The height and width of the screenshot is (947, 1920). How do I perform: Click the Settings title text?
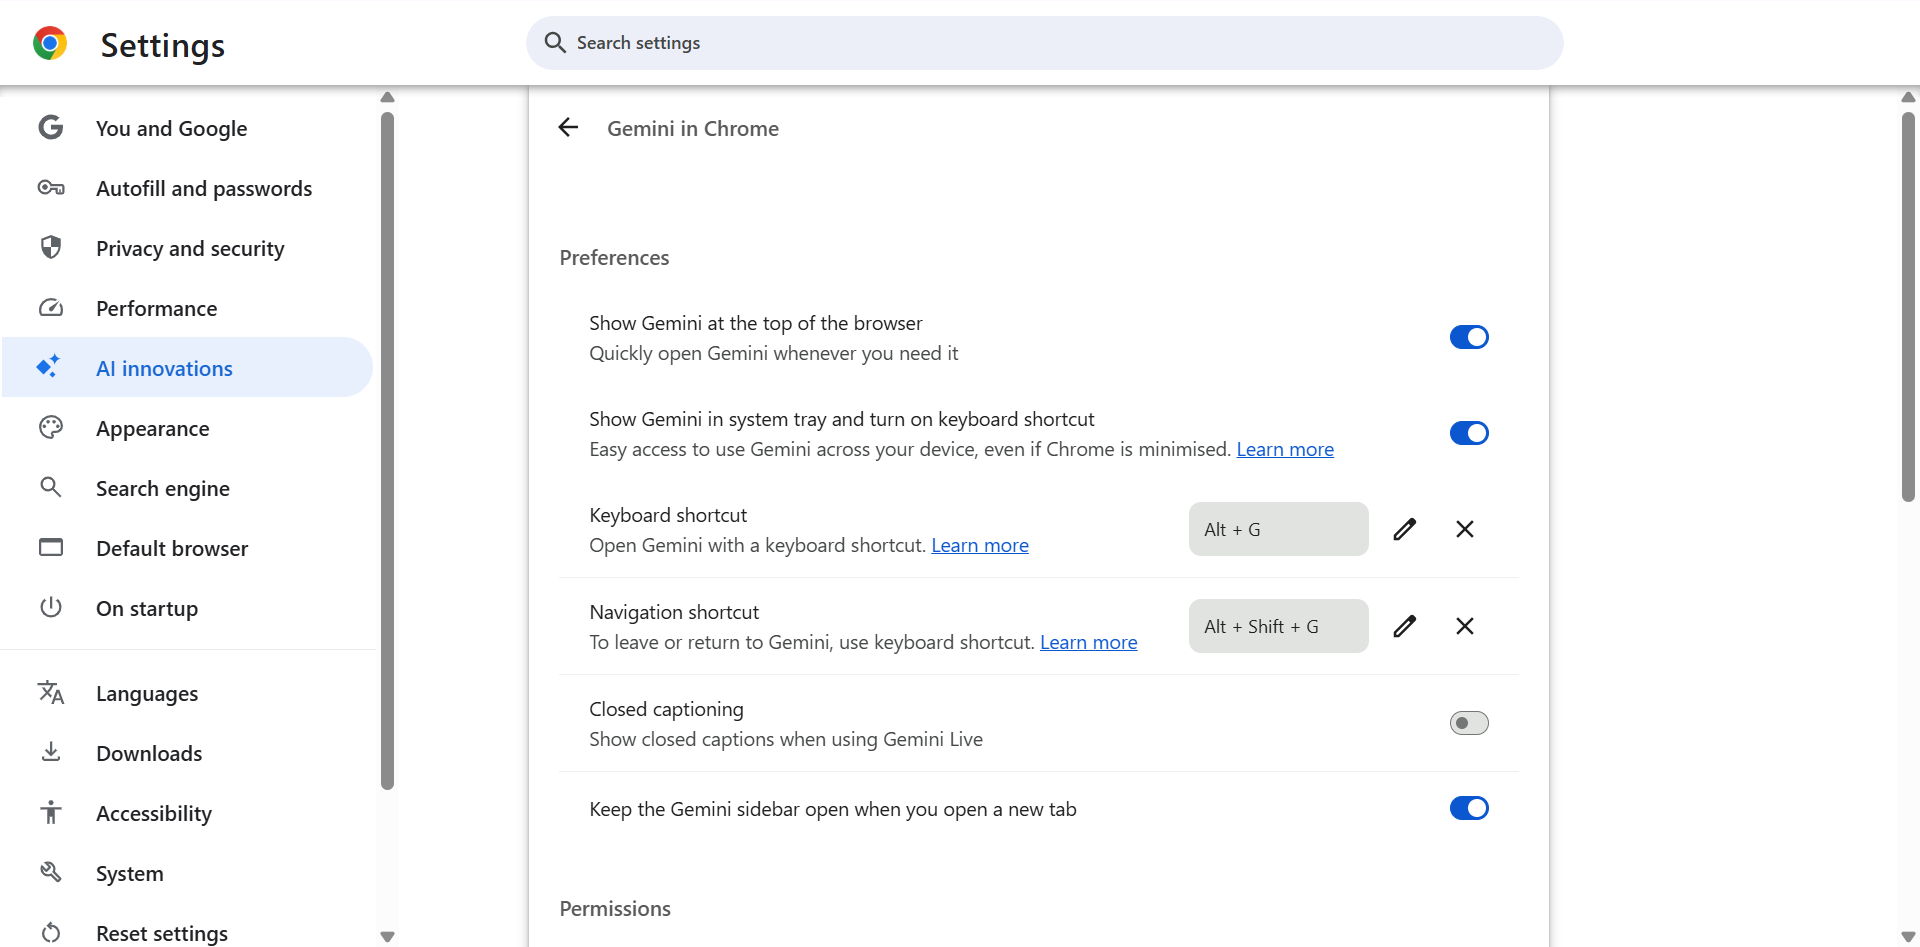coord(163,45)
